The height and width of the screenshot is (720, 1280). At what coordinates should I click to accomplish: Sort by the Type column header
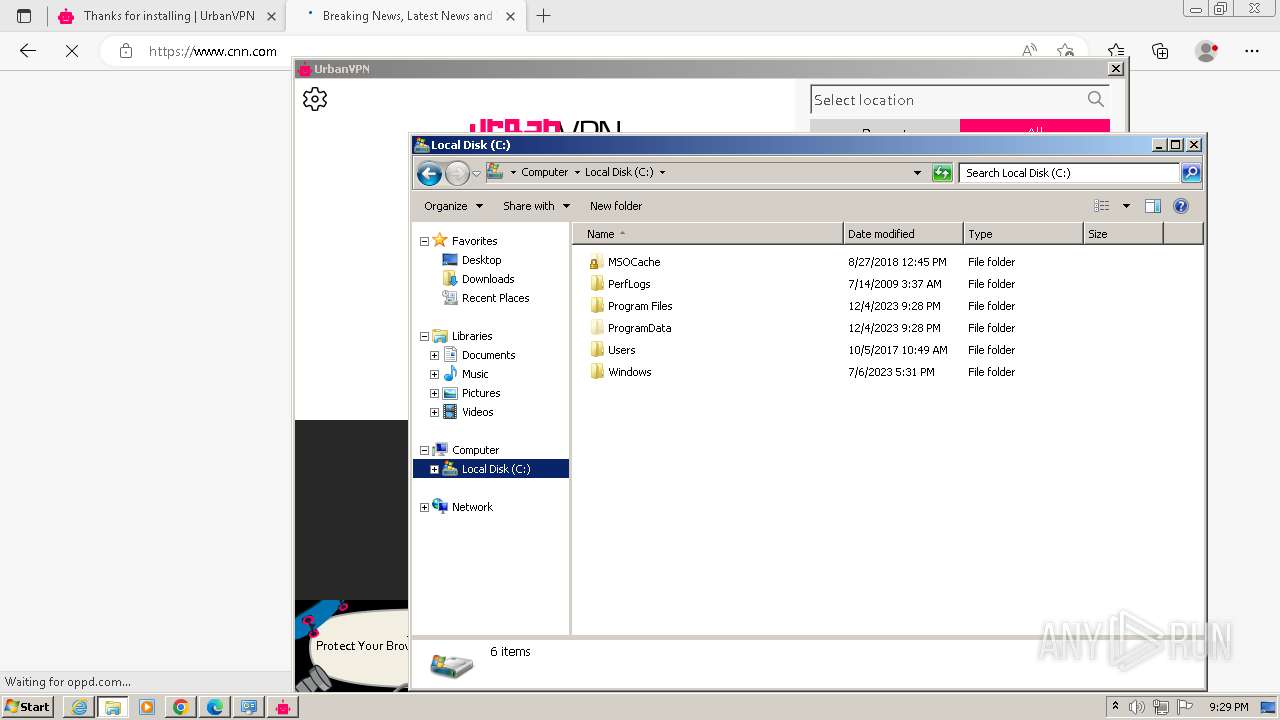(x=1023, y=234)
